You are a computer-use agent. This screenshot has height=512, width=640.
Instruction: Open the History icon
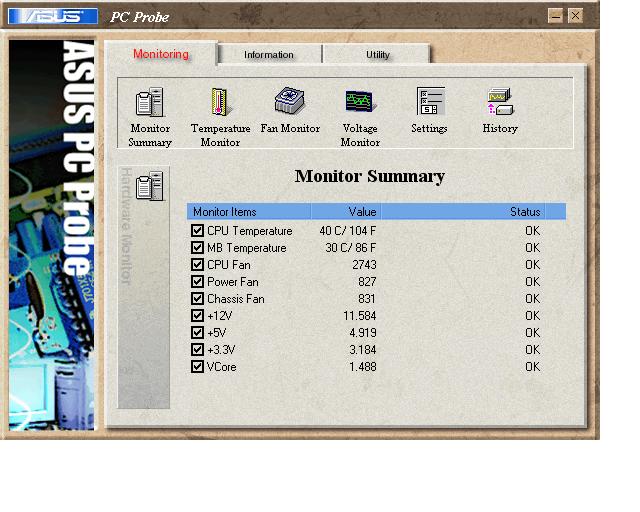coord(500,102)
